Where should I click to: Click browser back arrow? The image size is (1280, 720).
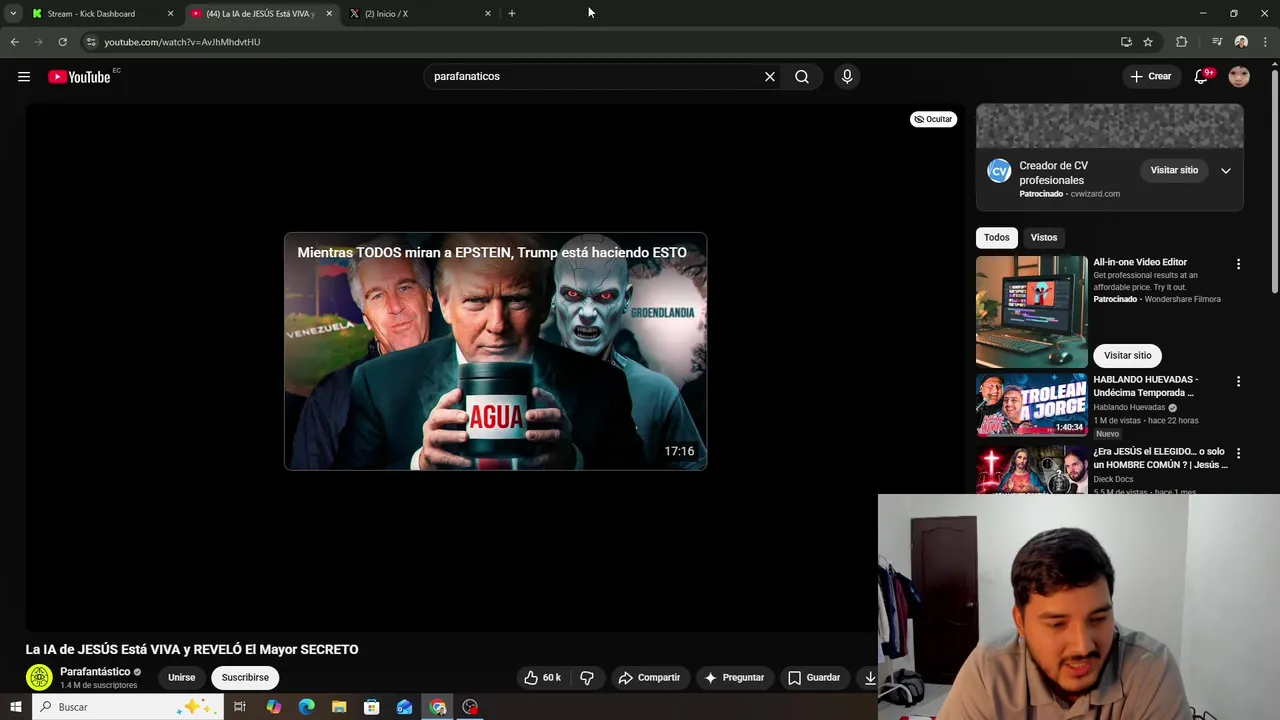(14, 42)
